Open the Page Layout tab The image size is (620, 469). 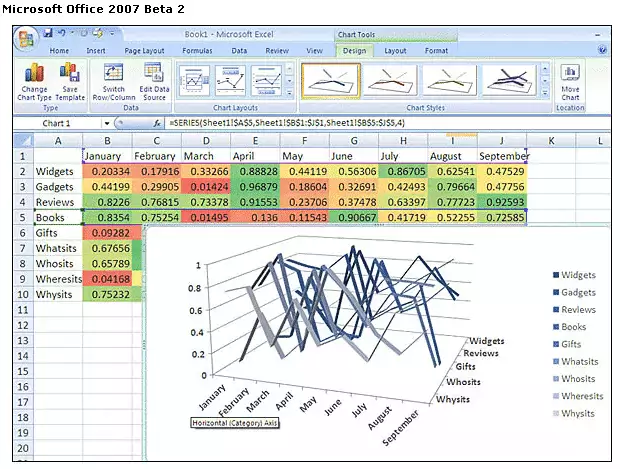tap(146, 50)
